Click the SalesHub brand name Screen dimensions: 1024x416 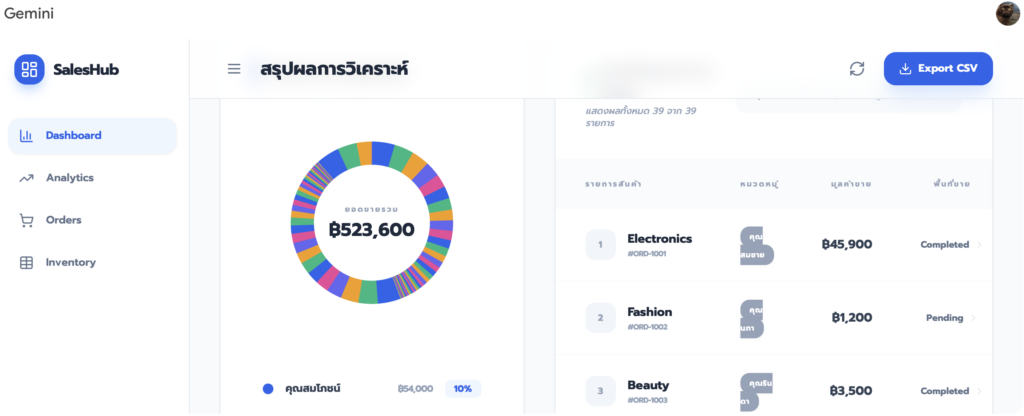tap(86, 70)
